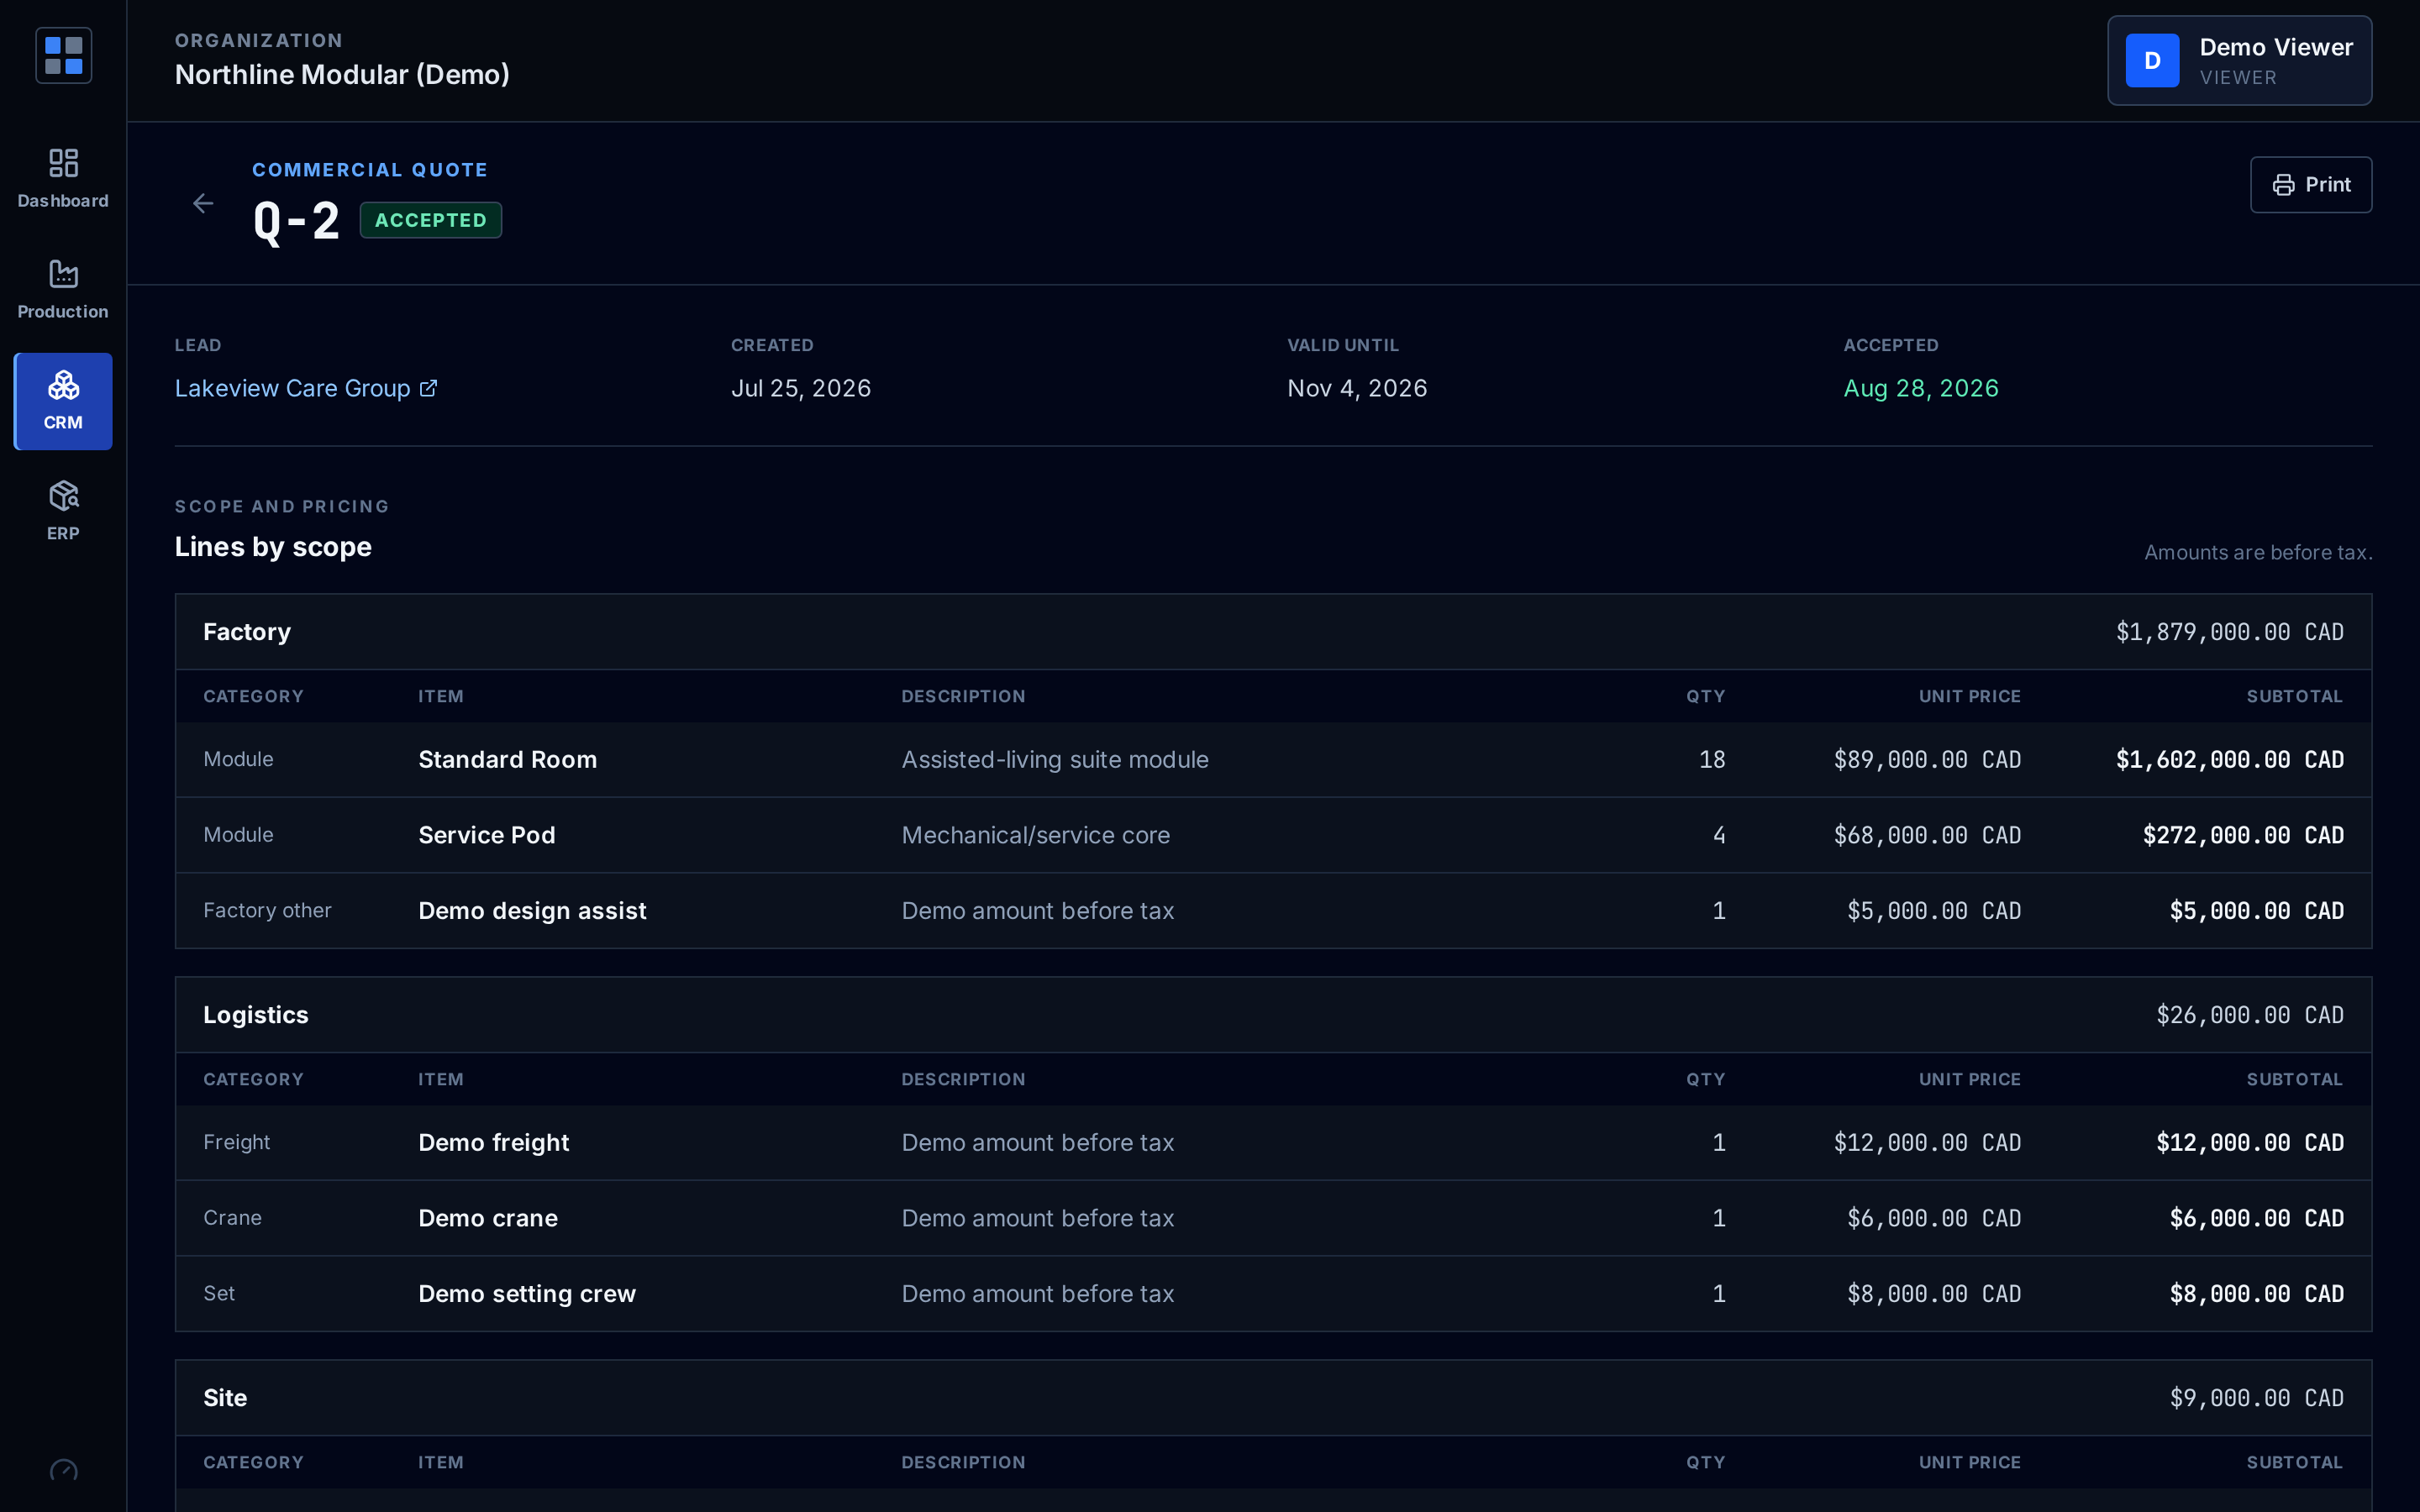Click the Northline Modular (Demo) organization name

coord(342,75)
